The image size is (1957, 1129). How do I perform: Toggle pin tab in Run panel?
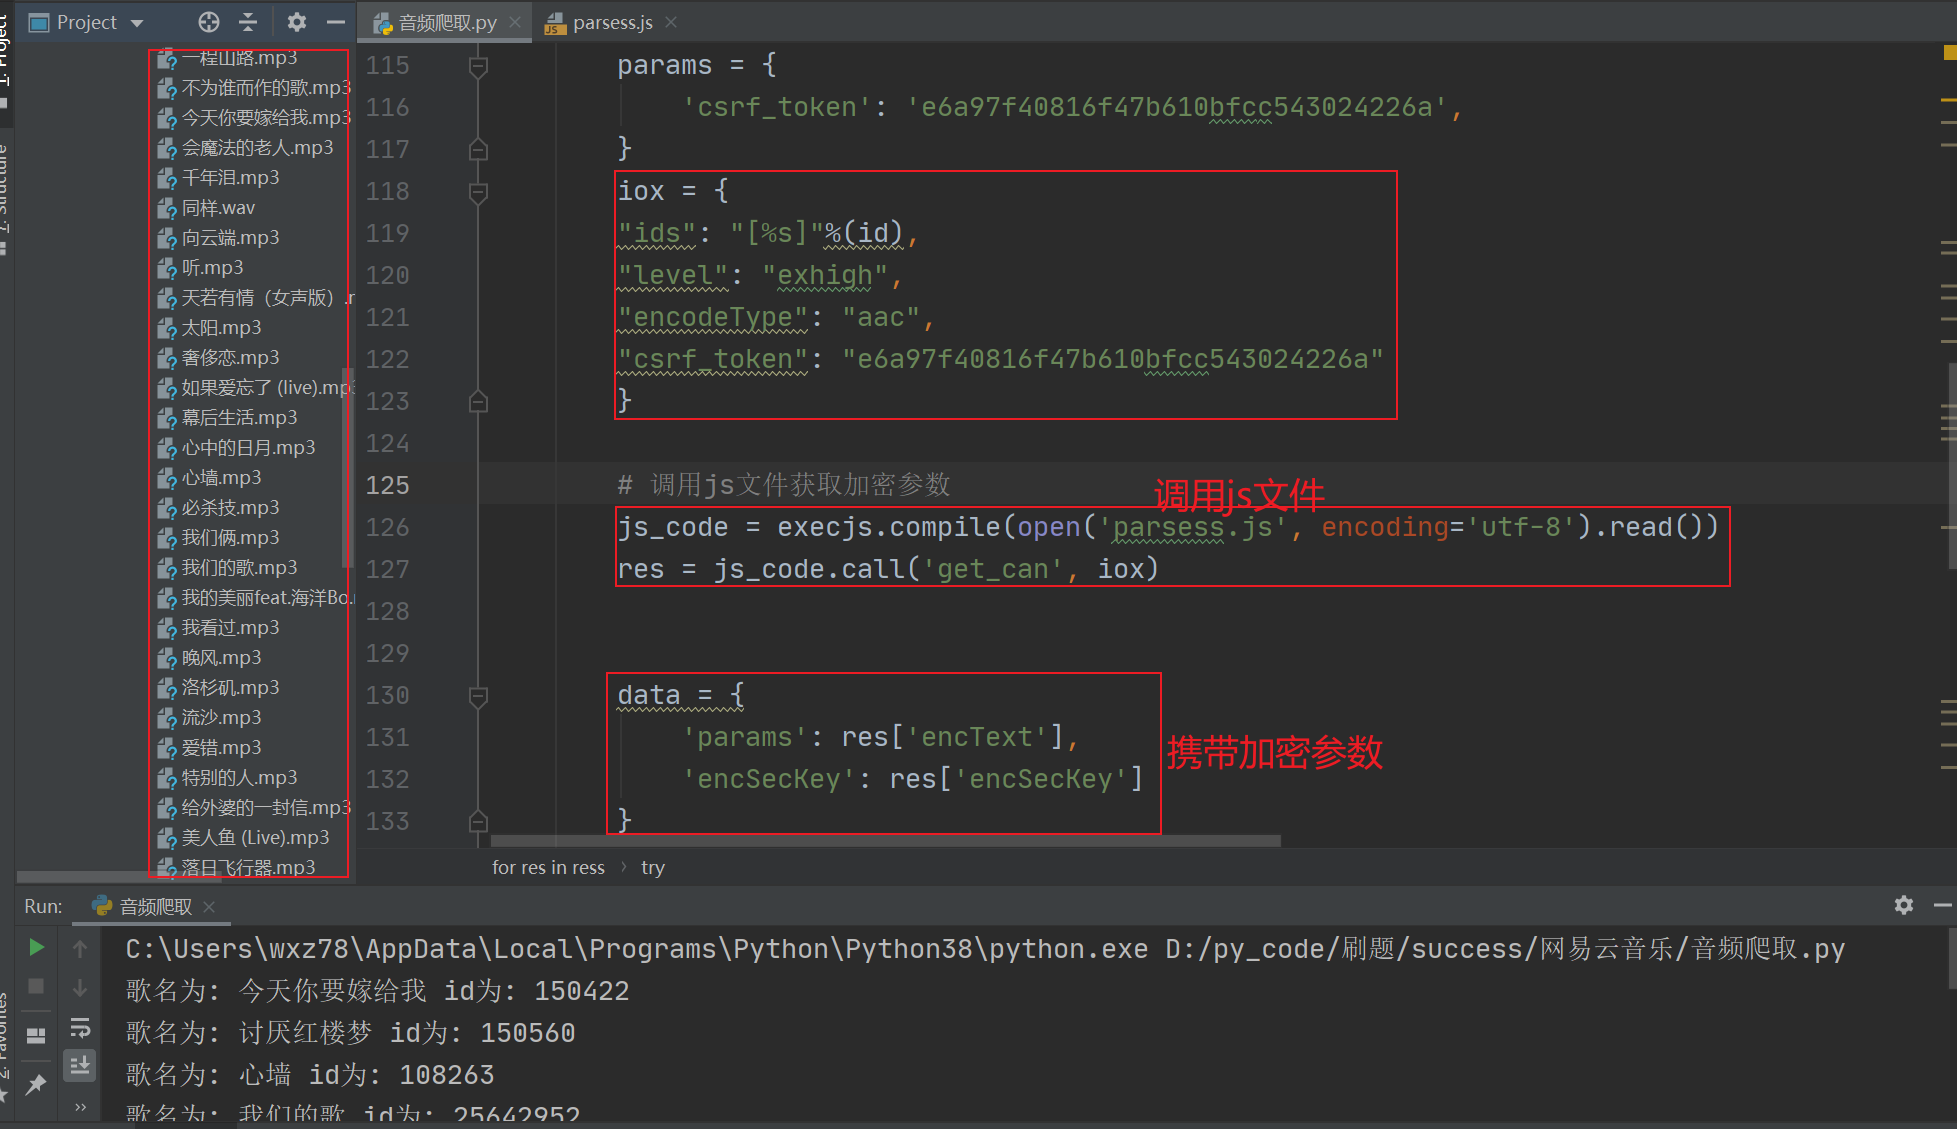(x=36, y=1084)
